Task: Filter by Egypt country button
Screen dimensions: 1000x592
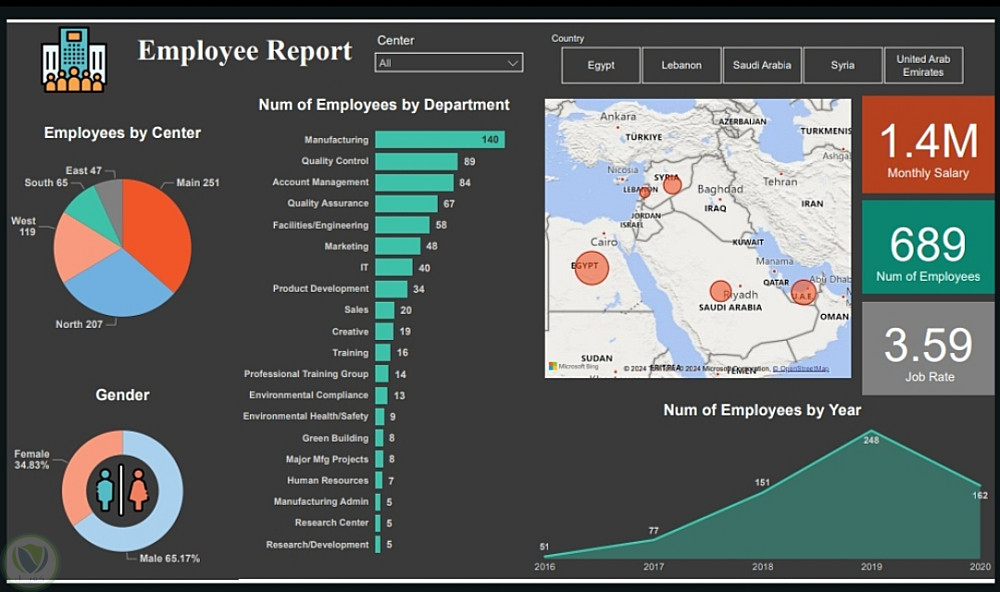Action: (601, 65)
